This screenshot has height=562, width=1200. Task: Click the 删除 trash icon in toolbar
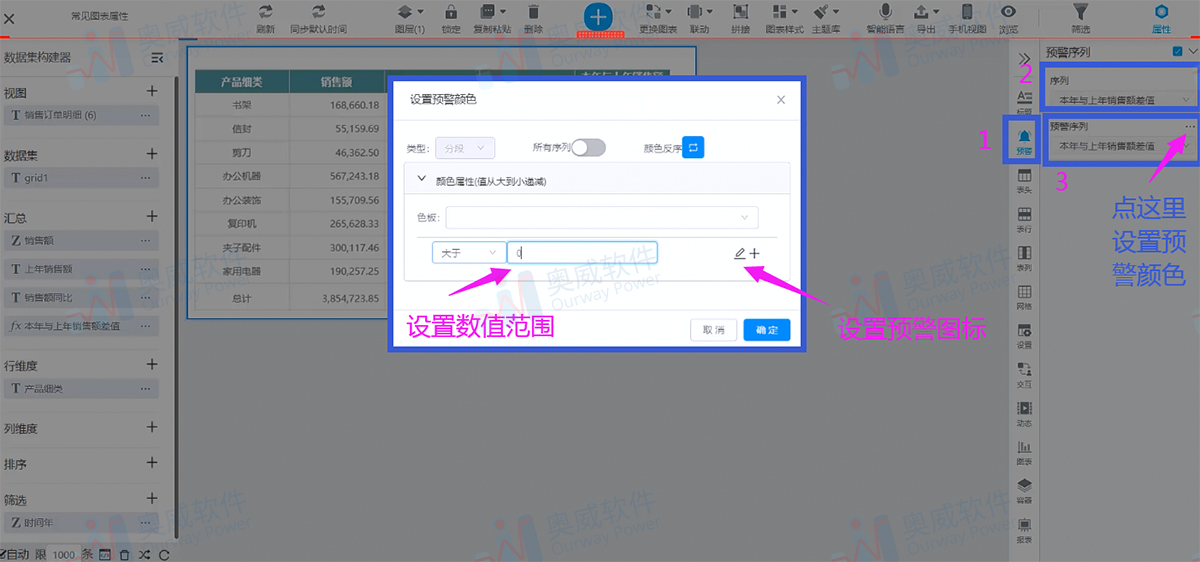point(533,12)
